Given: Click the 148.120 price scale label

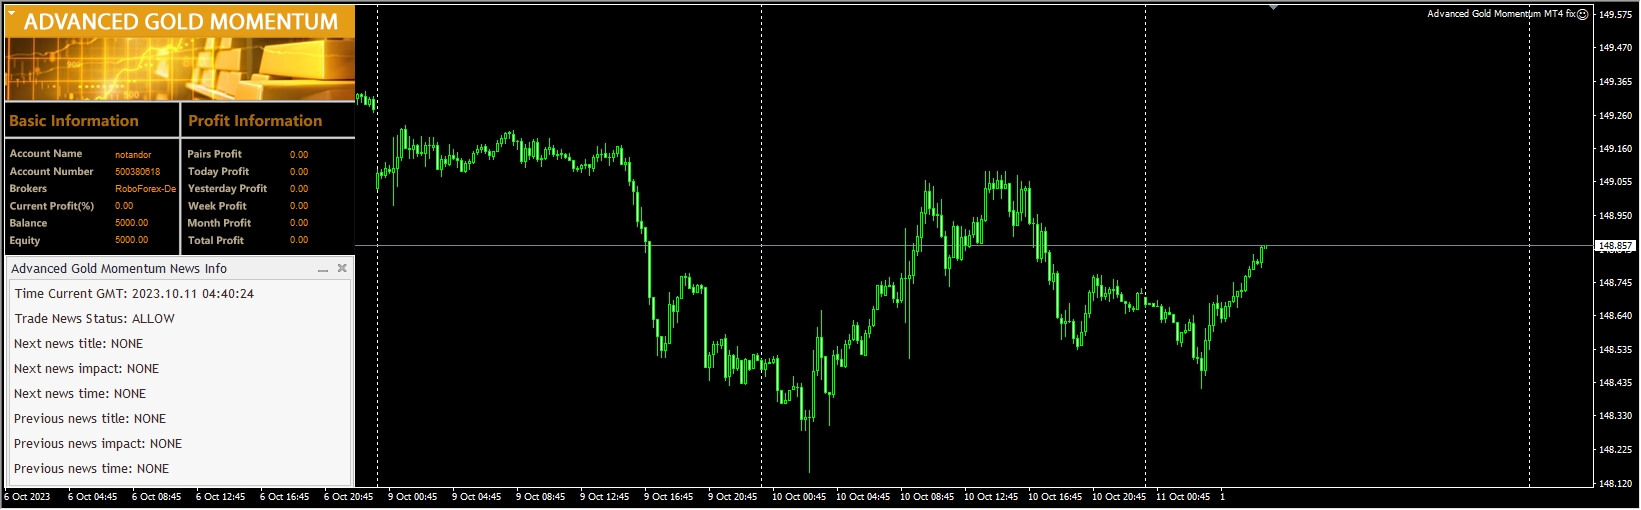Looking at the screenshot, I should click(x=1615, y=483).
